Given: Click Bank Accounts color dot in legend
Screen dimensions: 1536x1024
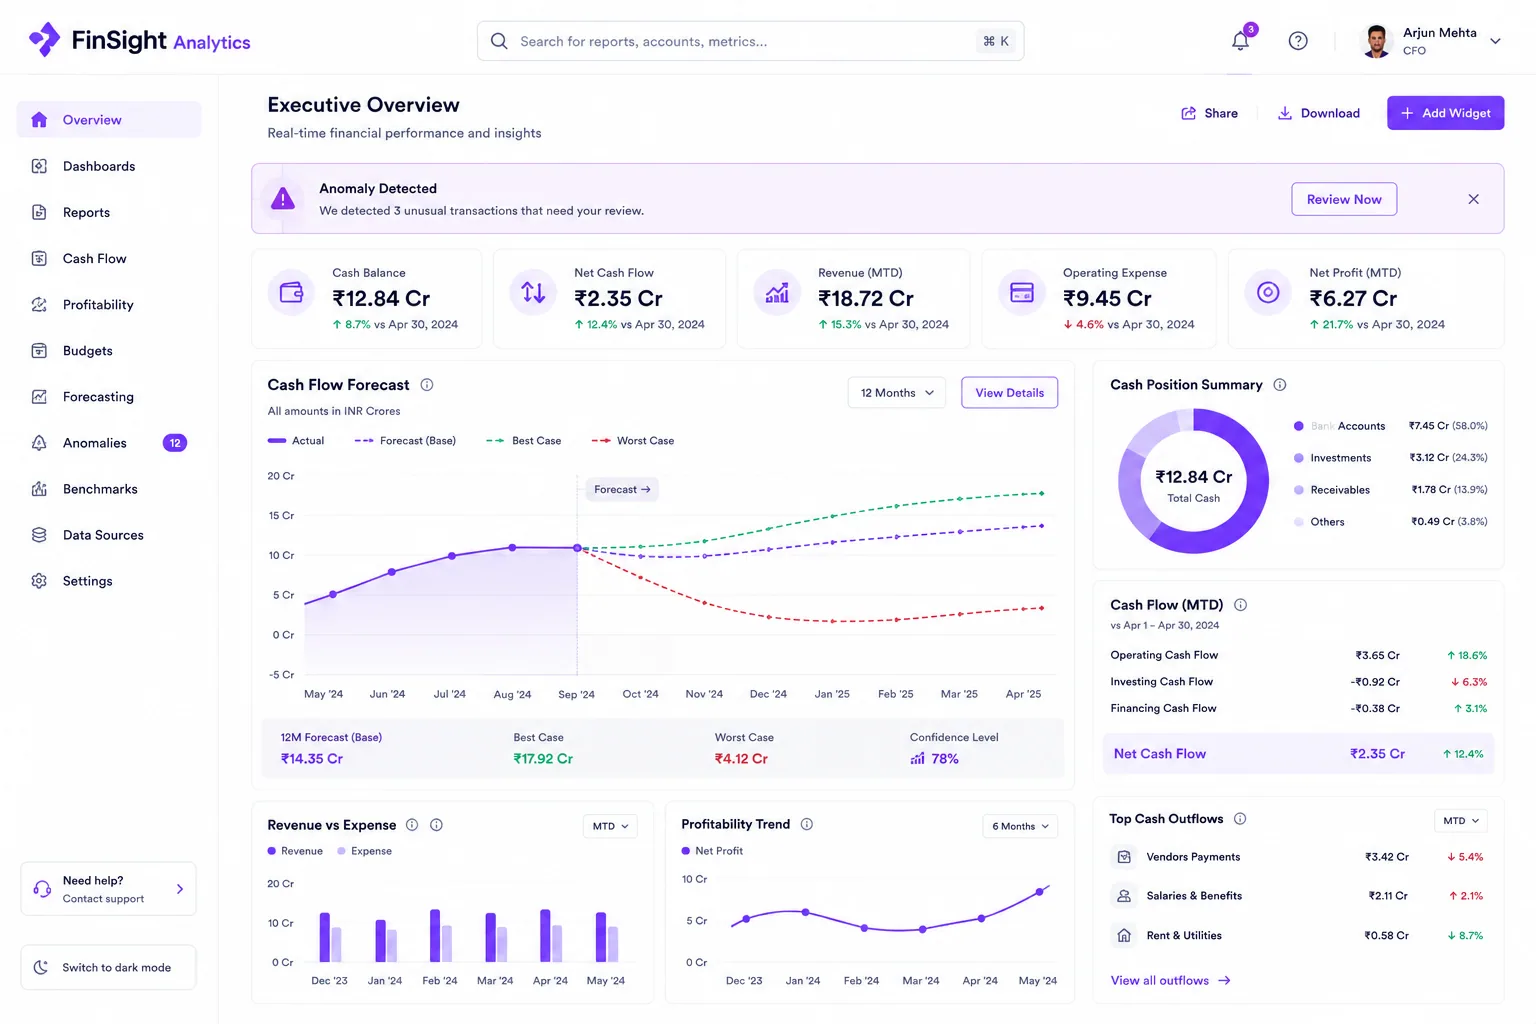Looking at the screenshot, I should [x=1299, y=426].
